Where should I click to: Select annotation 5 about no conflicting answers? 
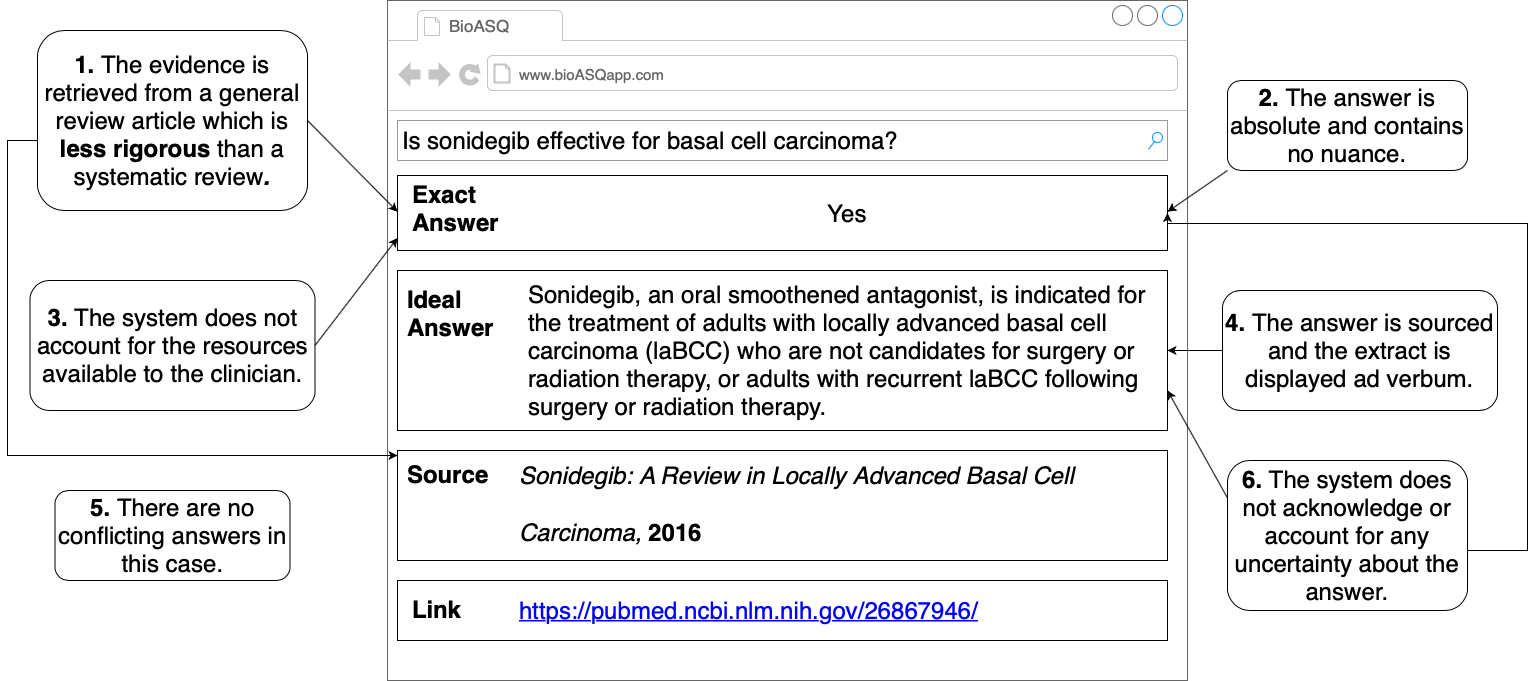coord(172,535)
